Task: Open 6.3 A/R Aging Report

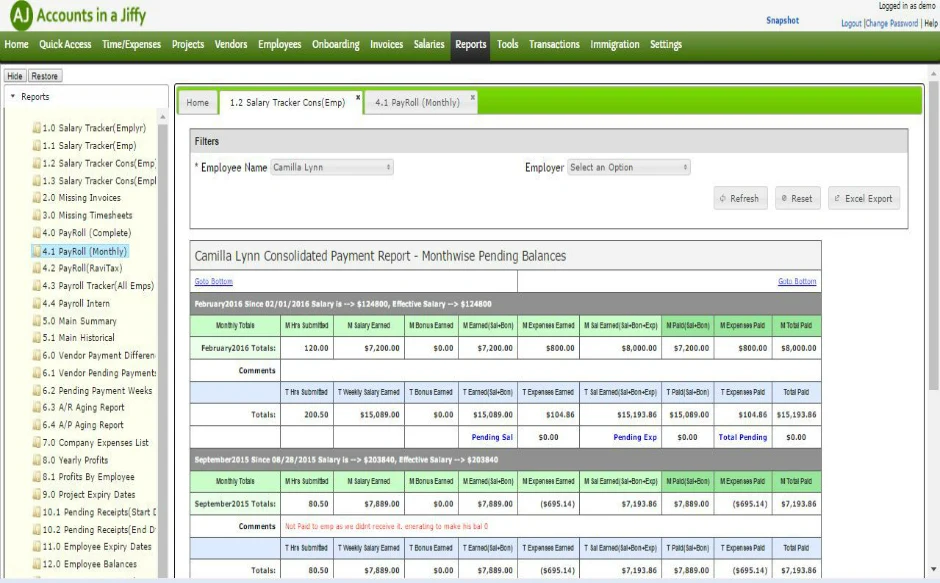Action: 83,407
